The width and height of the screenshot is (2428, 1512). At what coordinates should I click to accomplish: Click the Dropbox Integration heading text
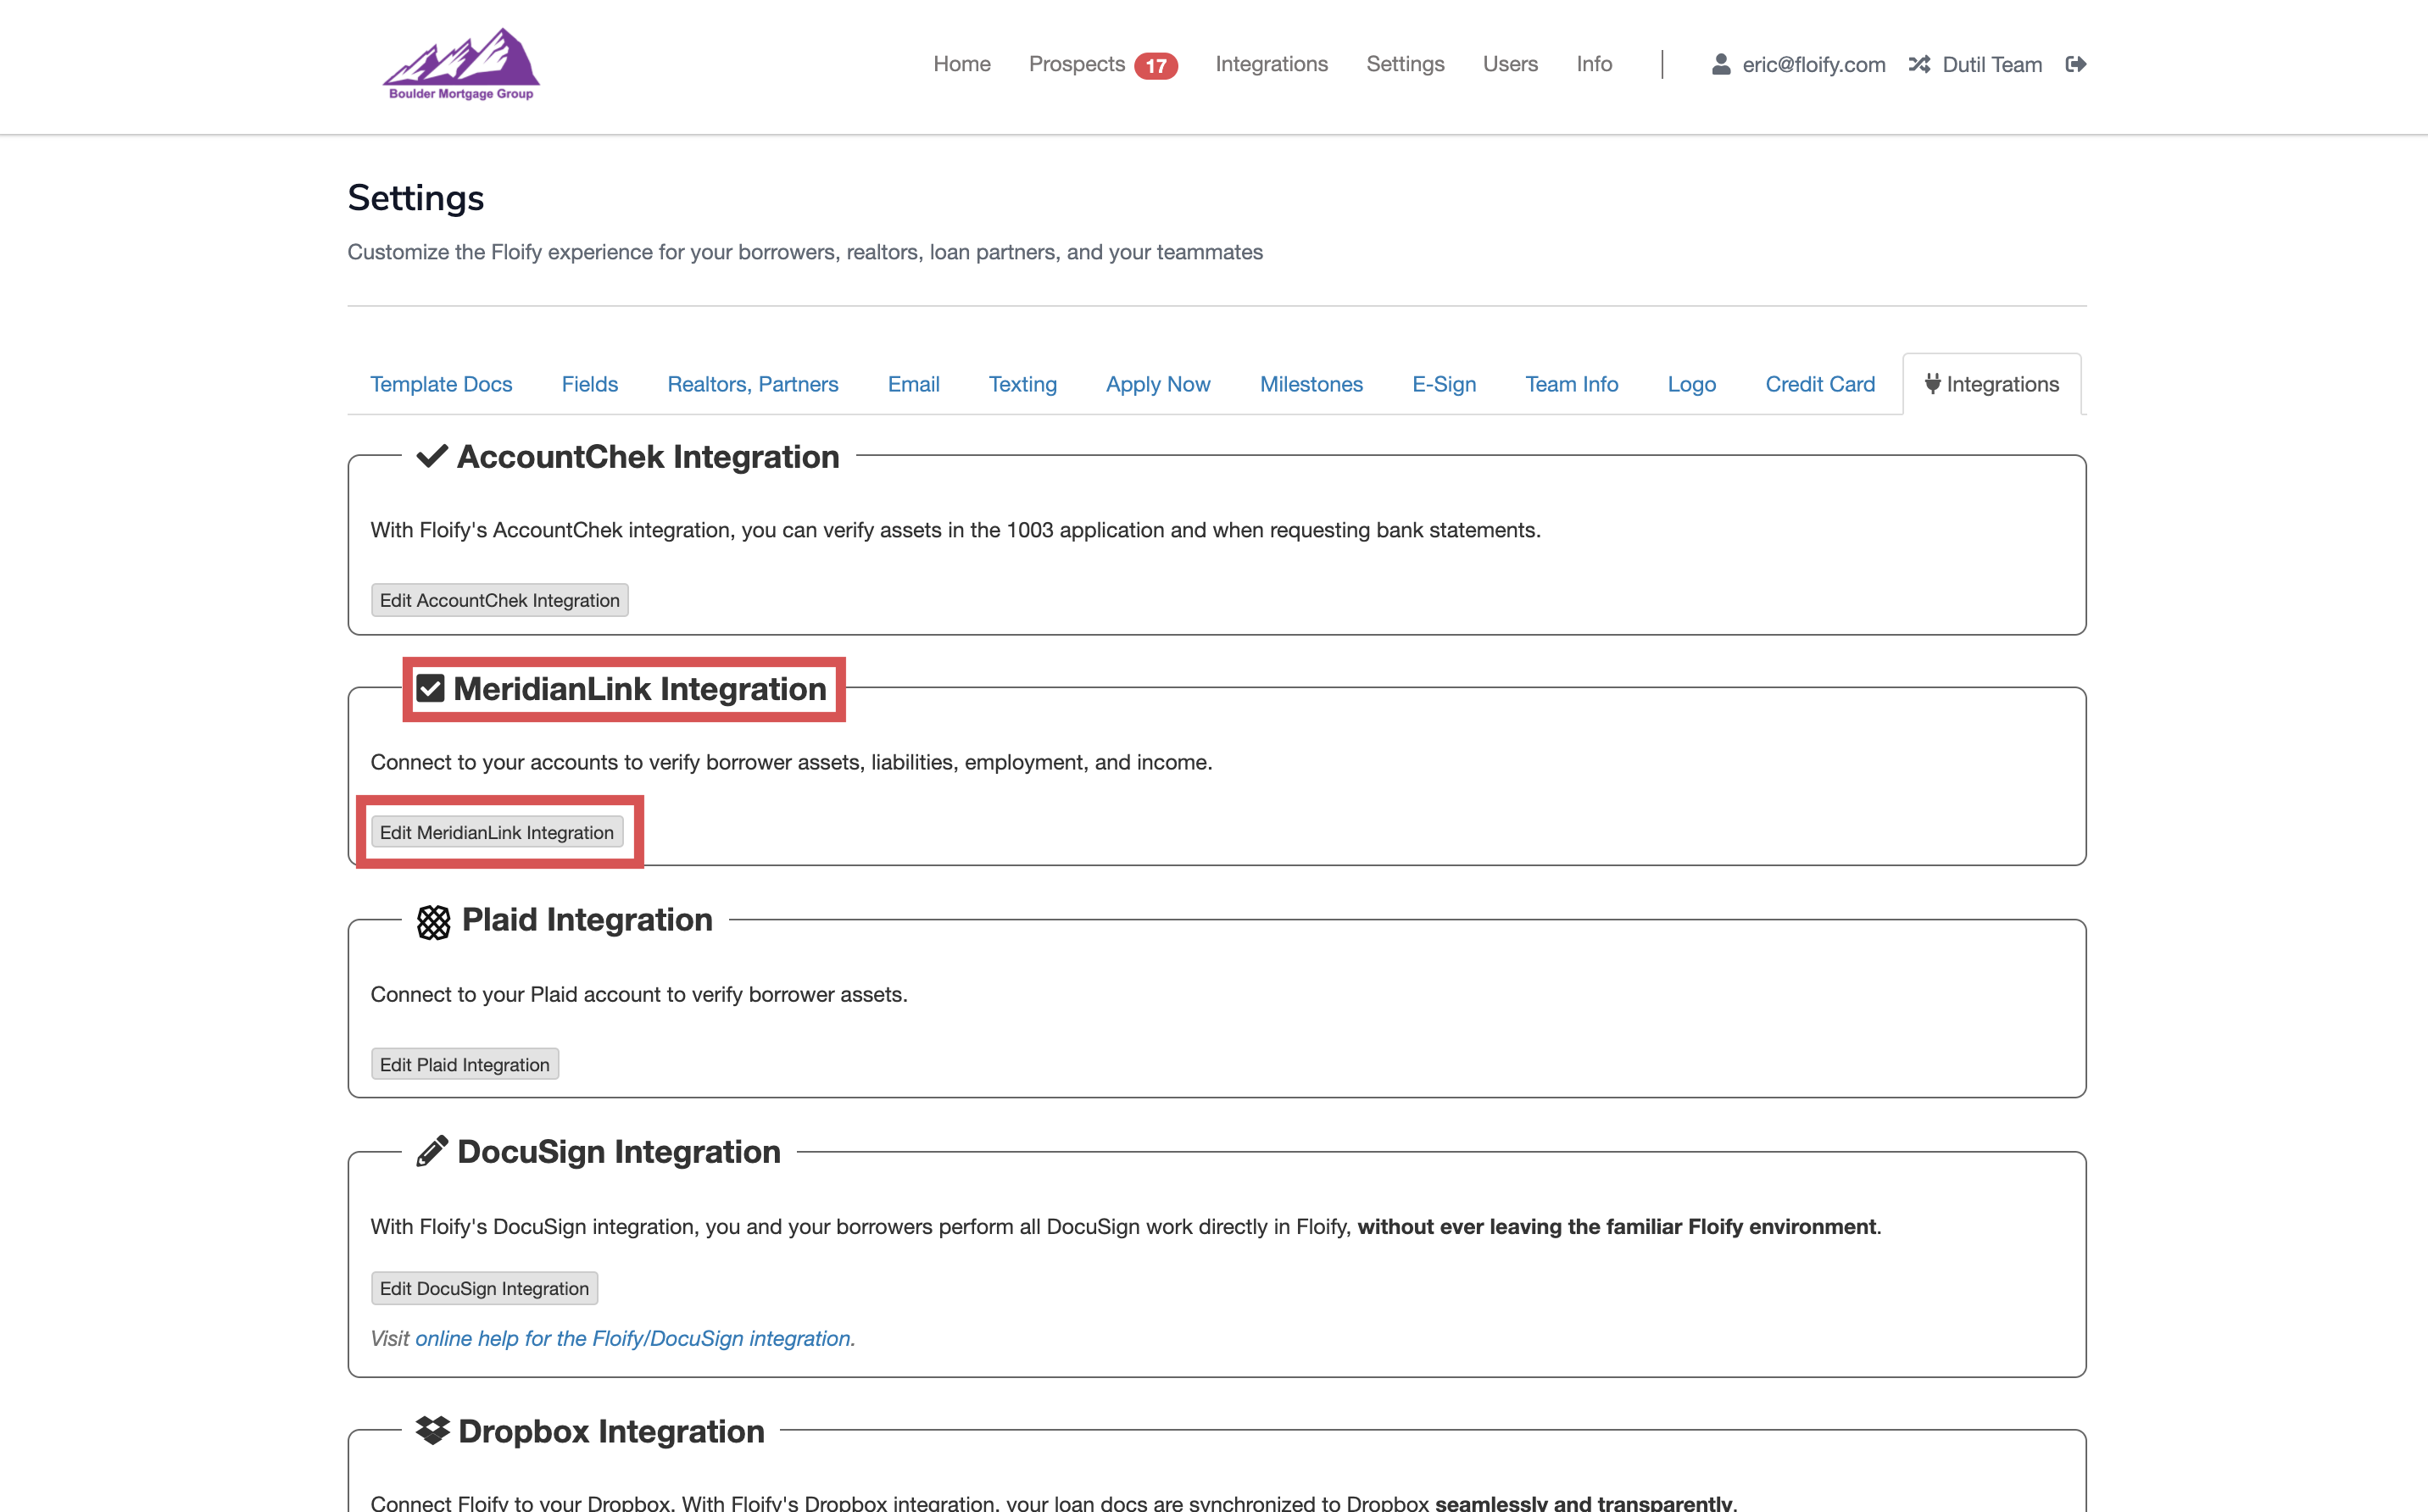point(611,1431)
